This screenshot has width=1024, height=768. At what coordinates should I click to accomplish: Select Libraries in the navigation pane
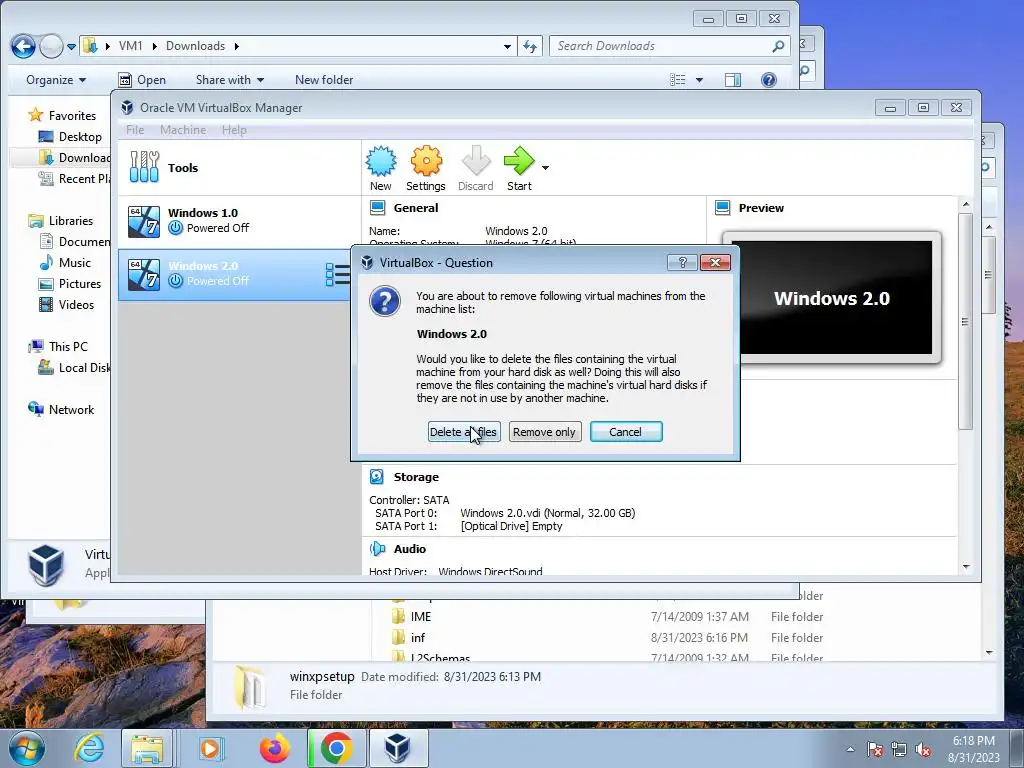click(x=61, y=221)
